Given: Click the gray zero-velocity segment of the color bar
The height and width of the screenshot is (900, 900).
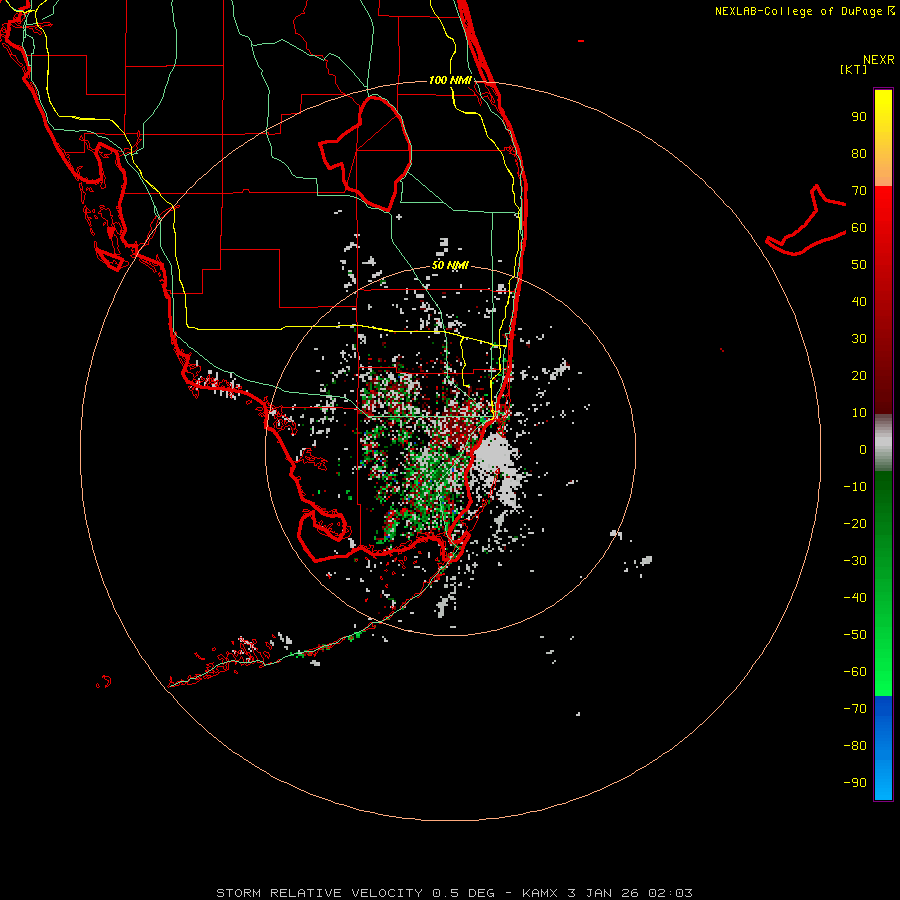Looking at the screenshot, I should click(x=883, y=443).
